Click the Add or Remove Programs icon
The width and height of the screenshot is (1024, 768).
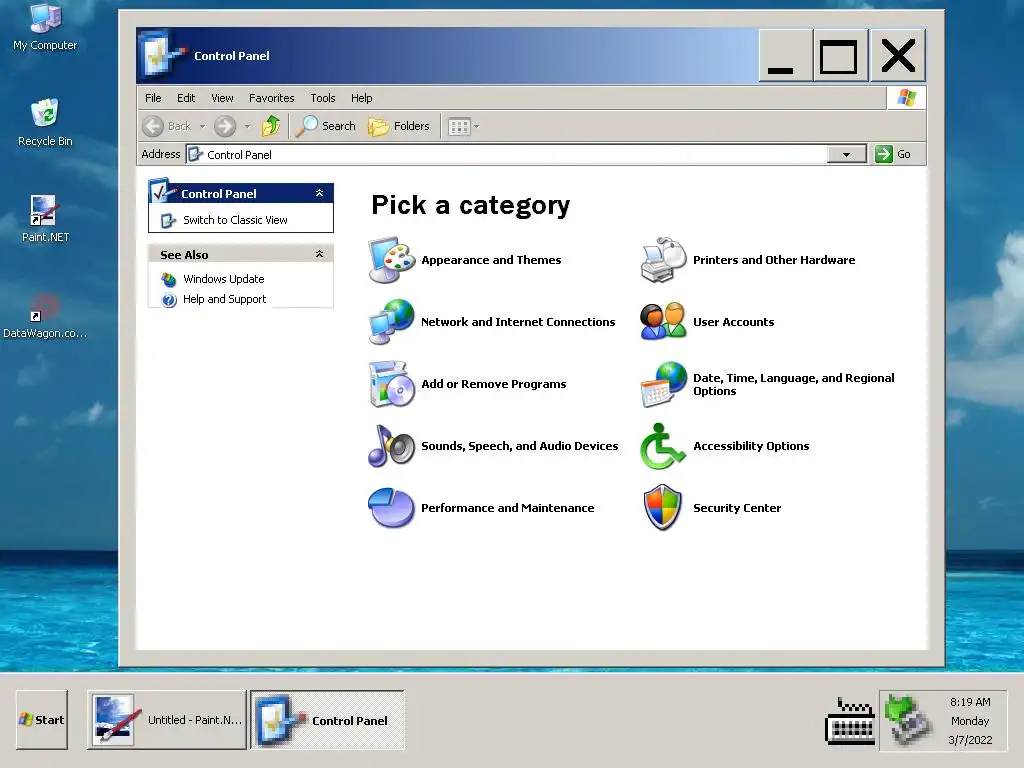[x=392, y=384]
